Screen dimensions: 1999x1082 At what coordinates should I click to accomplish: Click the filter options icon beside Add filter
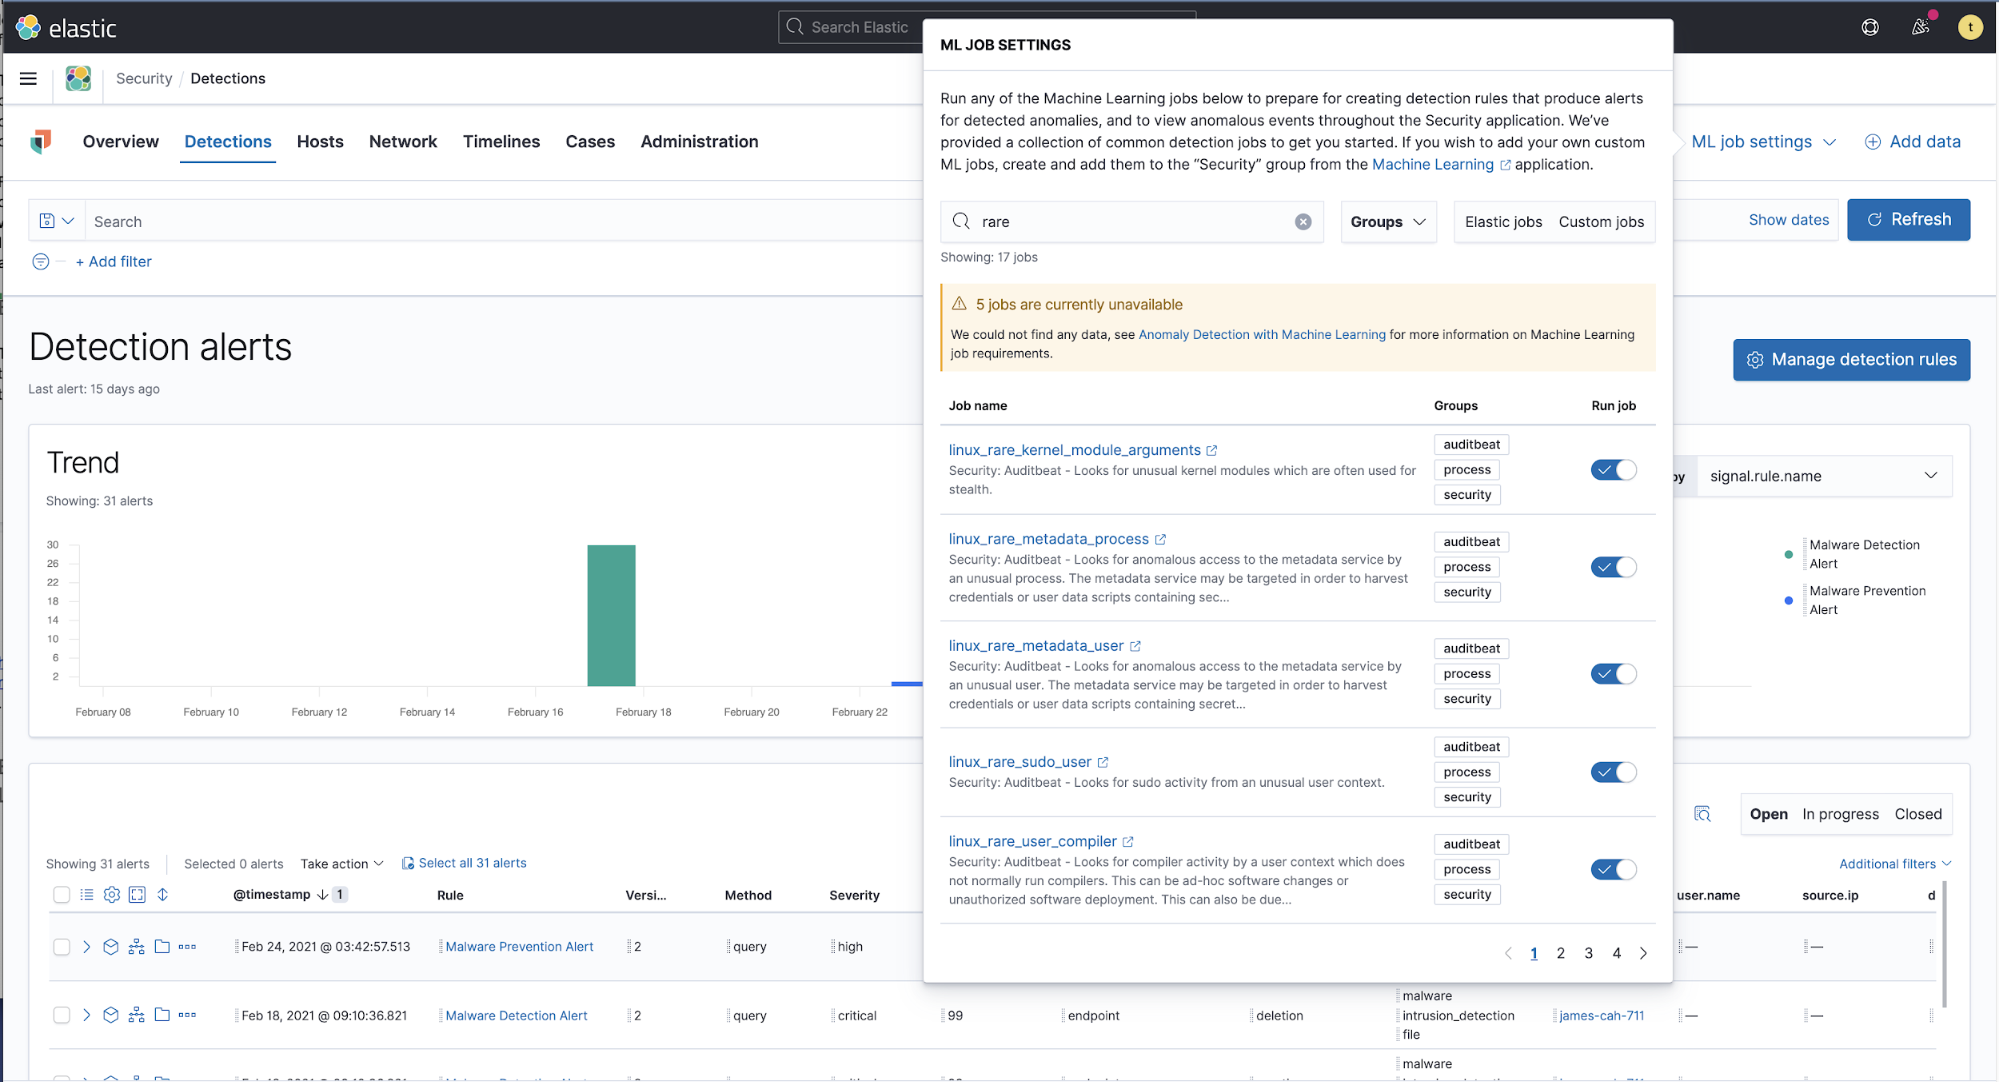(x=40, y=262)
